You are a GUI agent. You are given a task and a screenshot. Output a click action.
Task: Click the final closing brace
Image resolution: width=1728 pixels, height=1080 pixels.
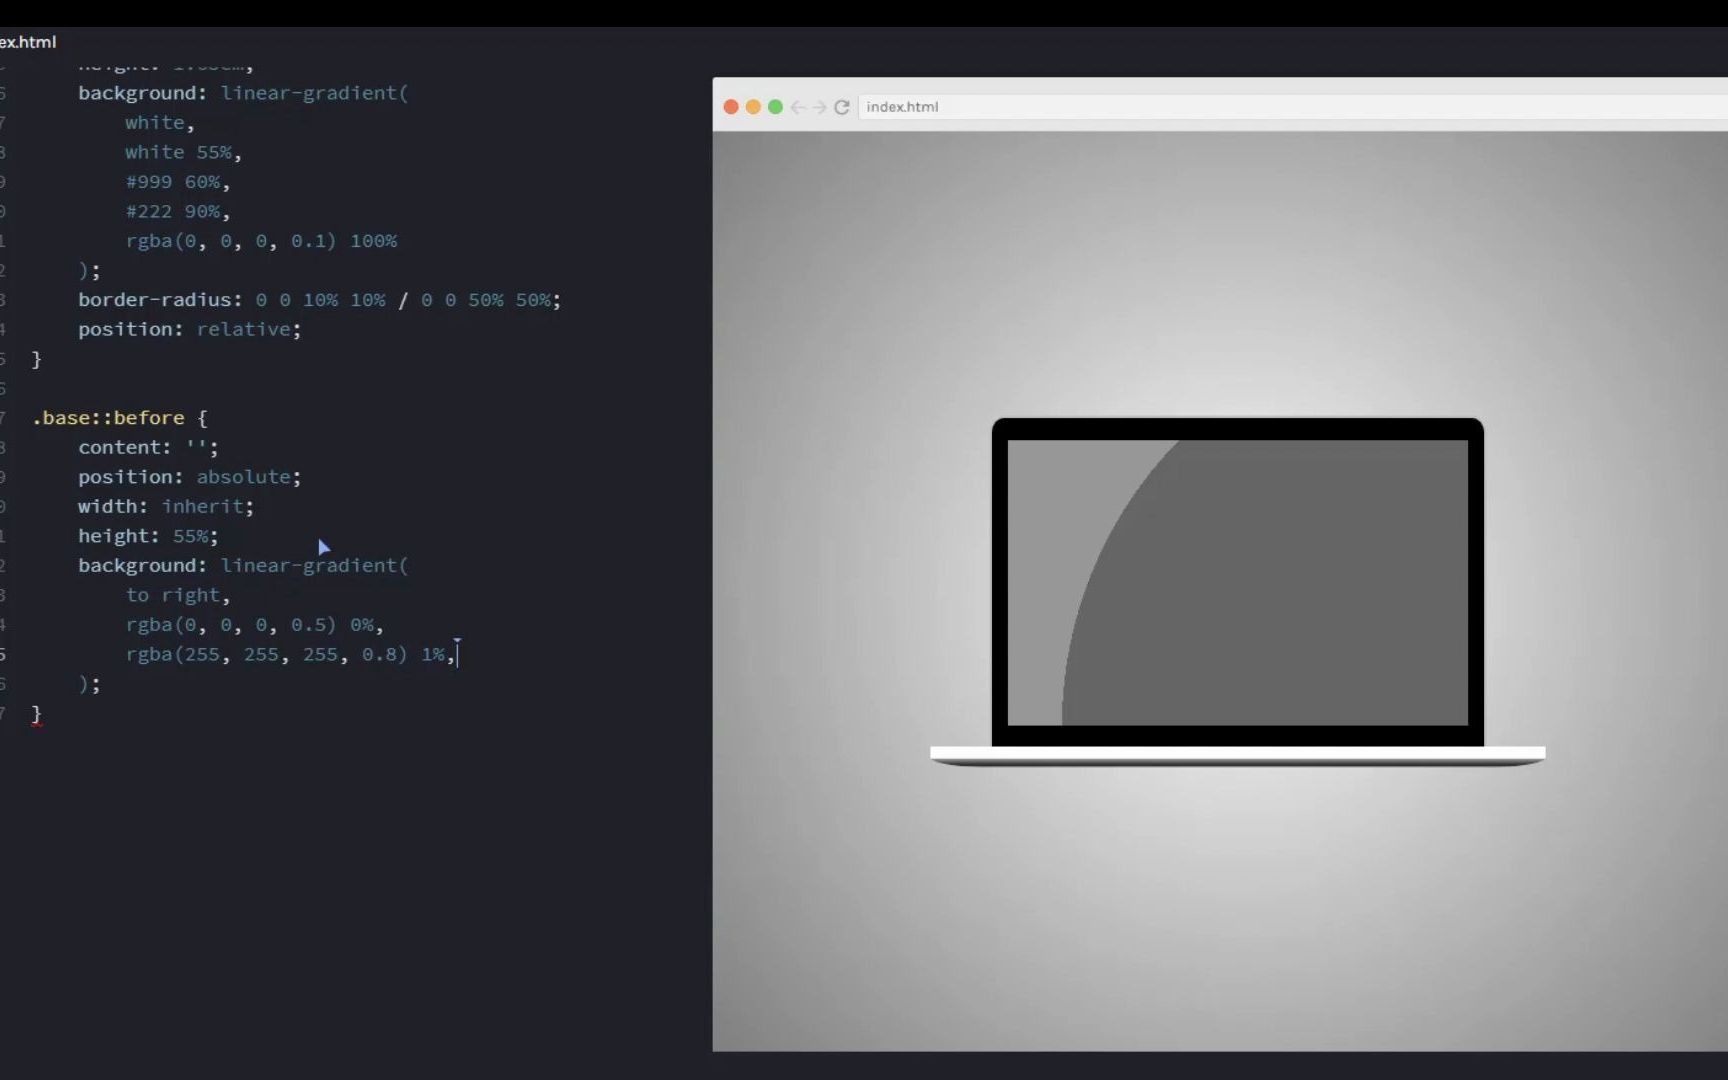37,713
